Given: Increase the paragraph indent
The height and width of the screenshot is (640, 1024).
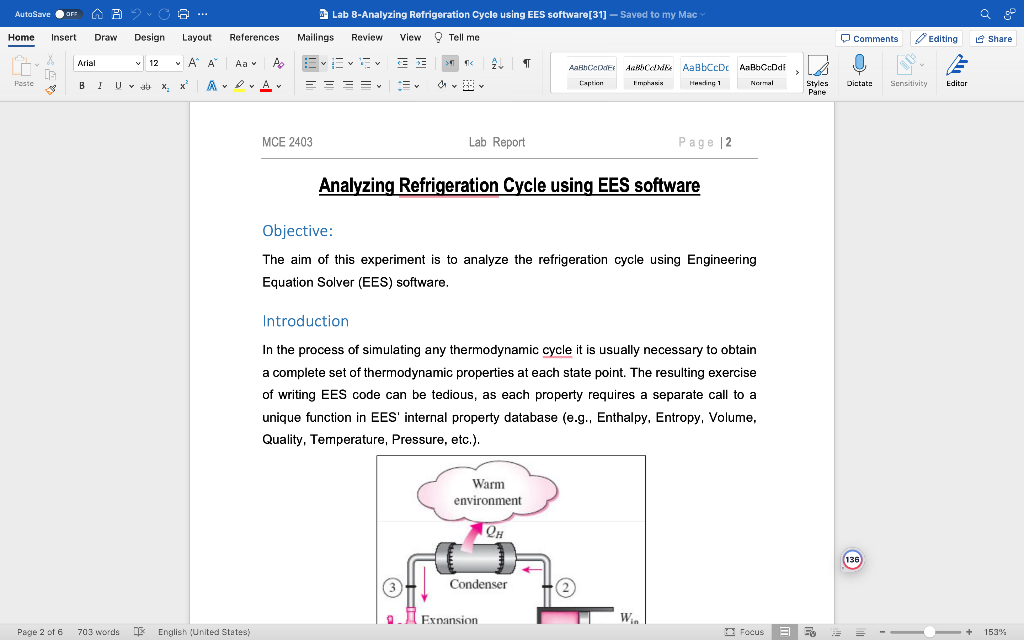Looking at the screenshot, I should 421,63.
